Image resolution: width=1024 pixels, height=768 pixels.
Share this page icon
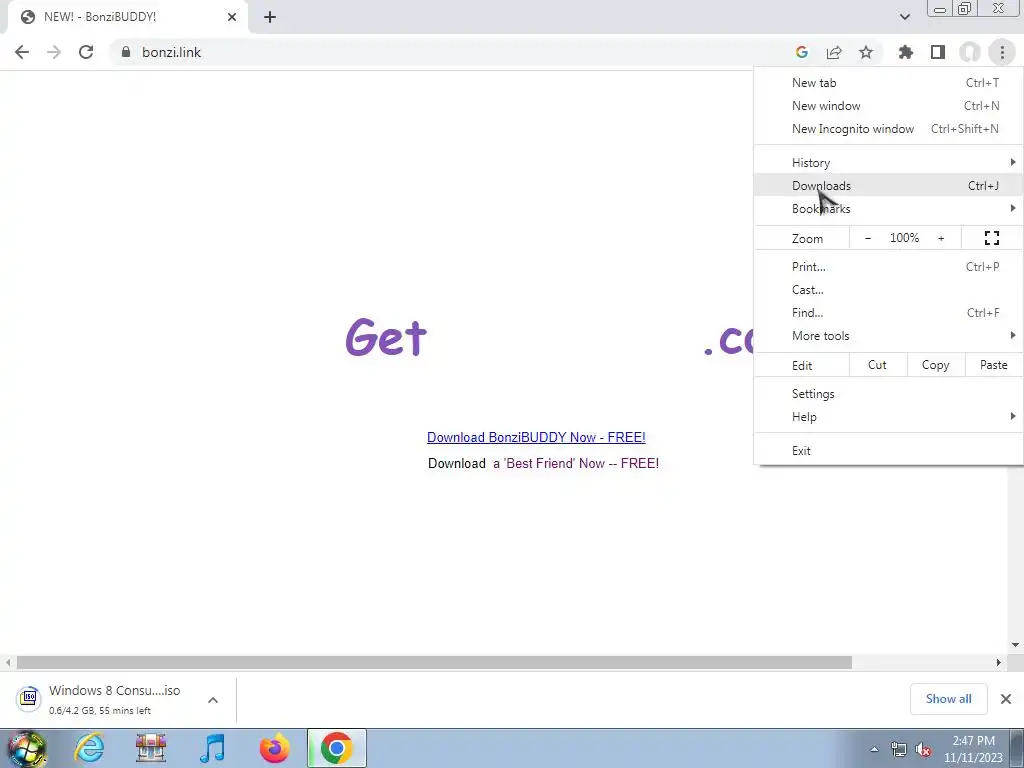[834, 52]
